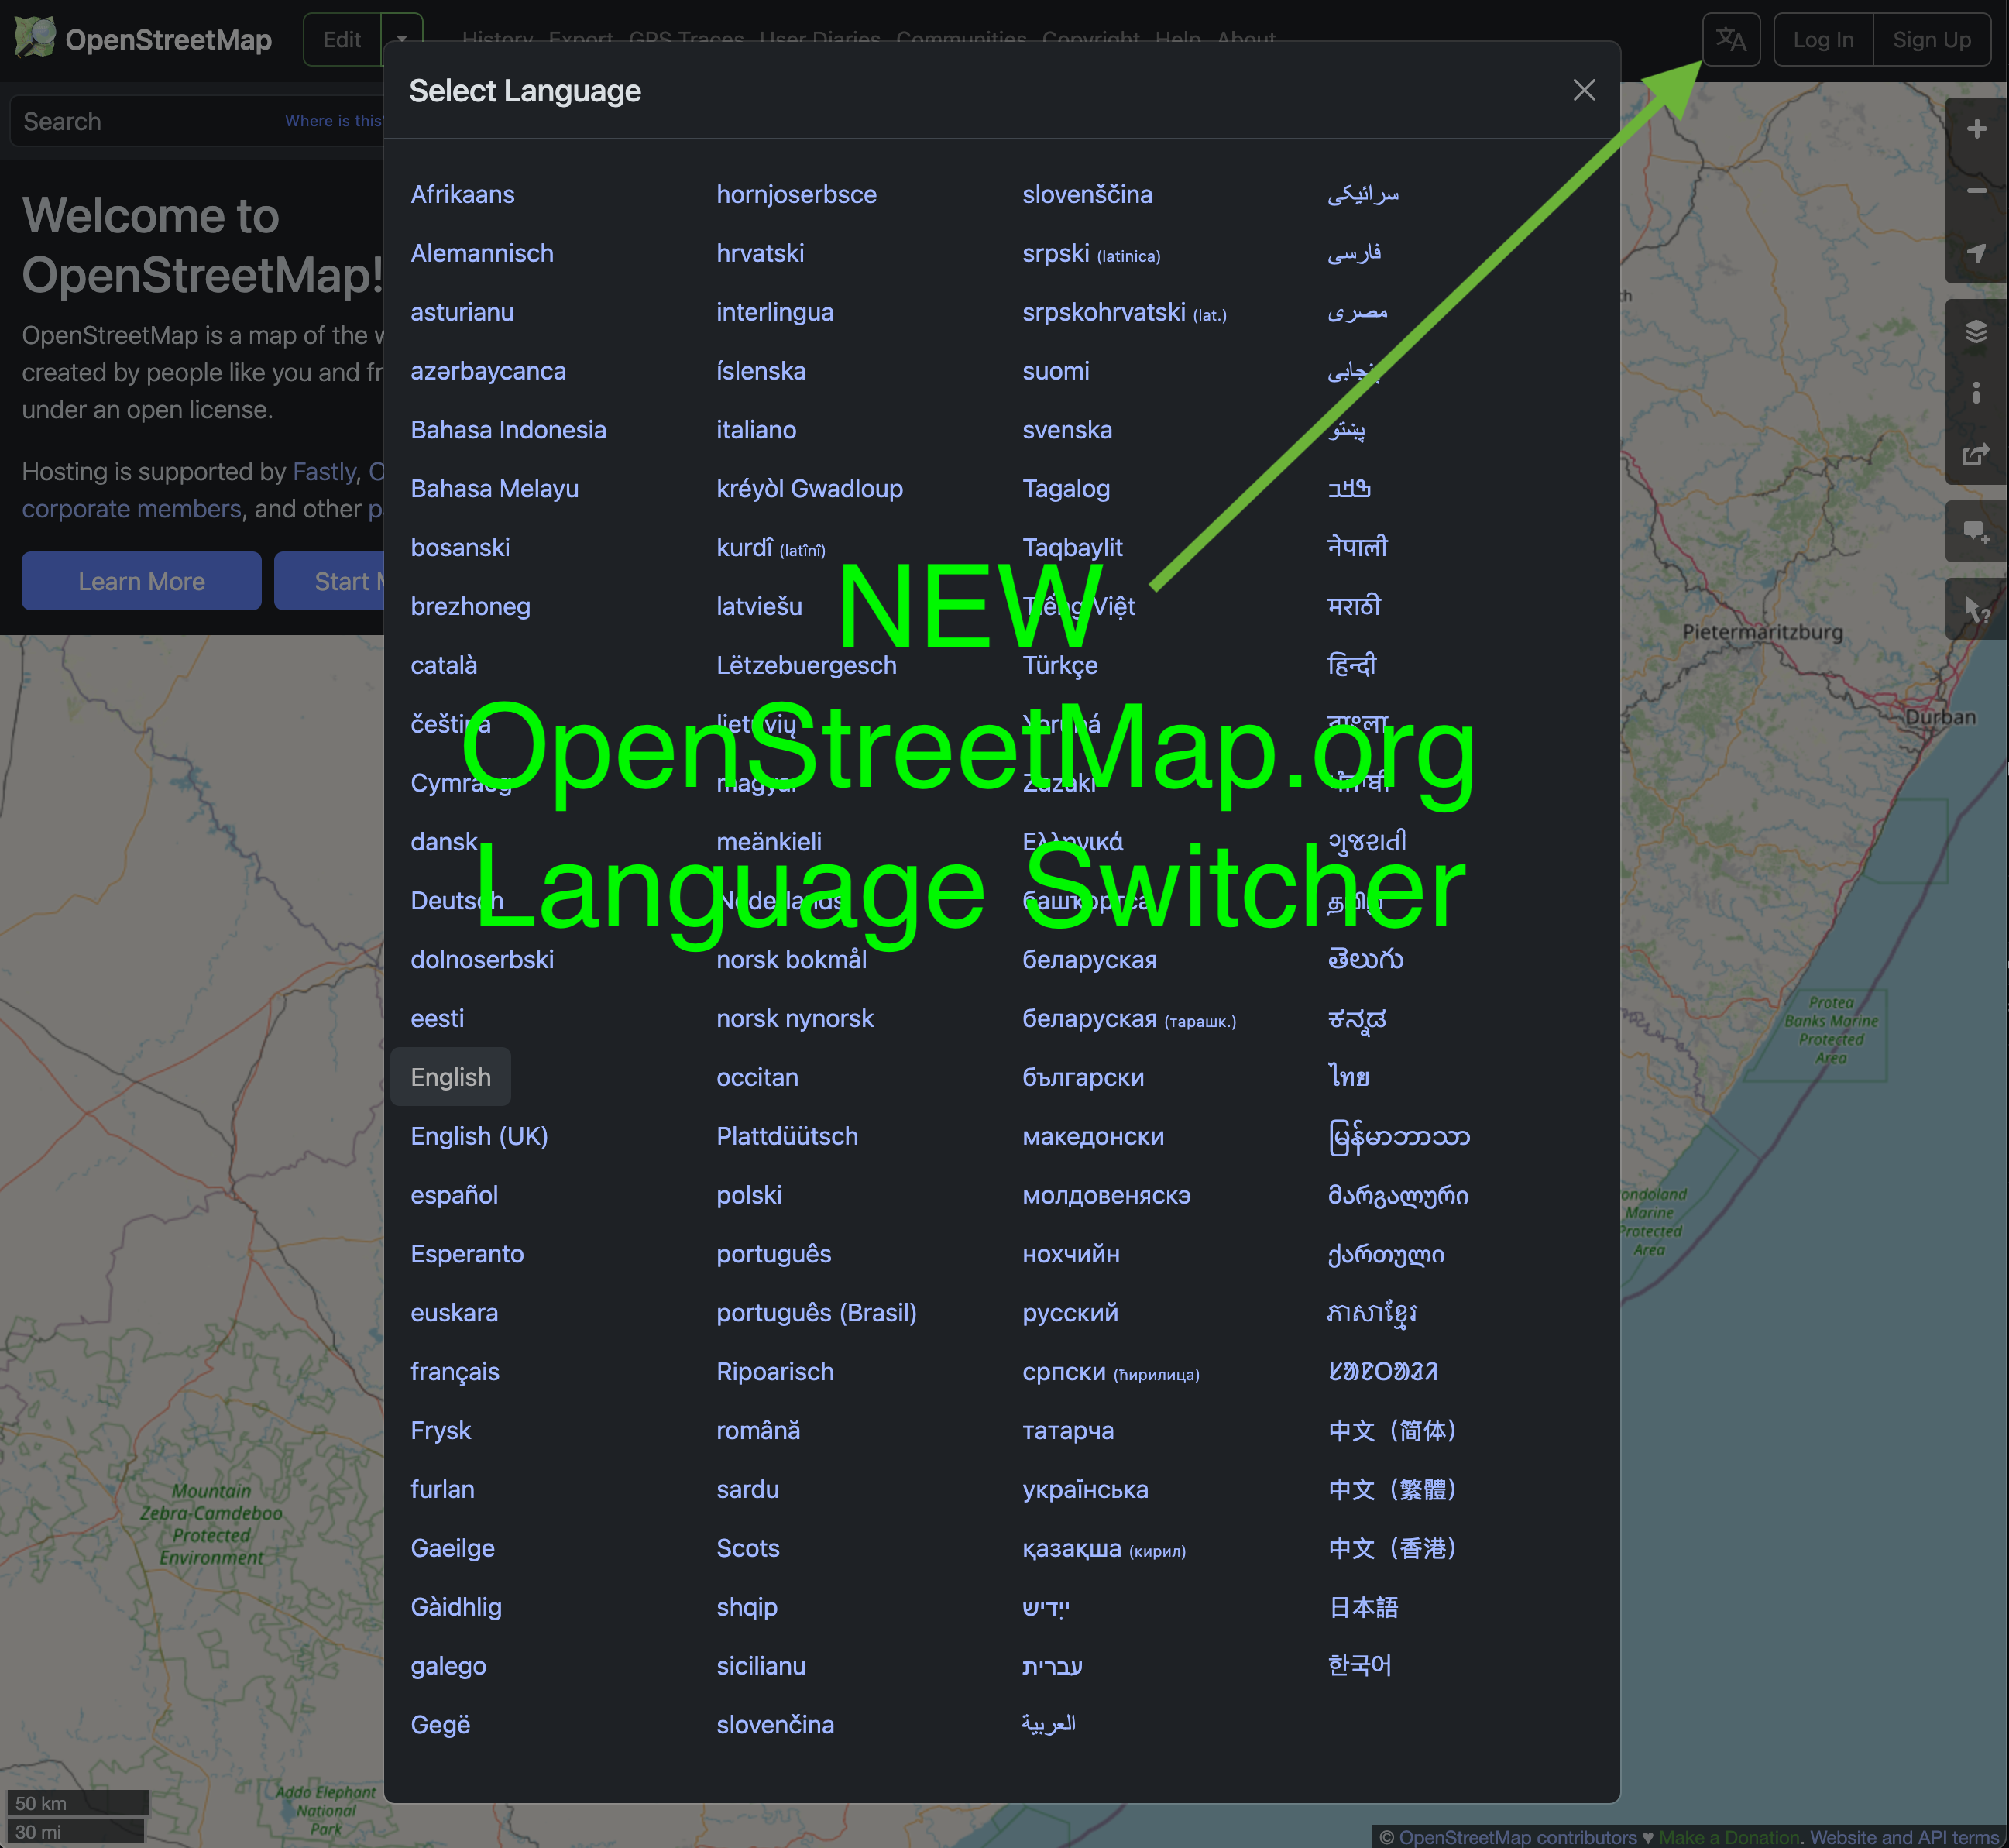The height and width of the screenshot is (1848, 2009).
Task: Select norsk nynorsk
Action: 794,1018
